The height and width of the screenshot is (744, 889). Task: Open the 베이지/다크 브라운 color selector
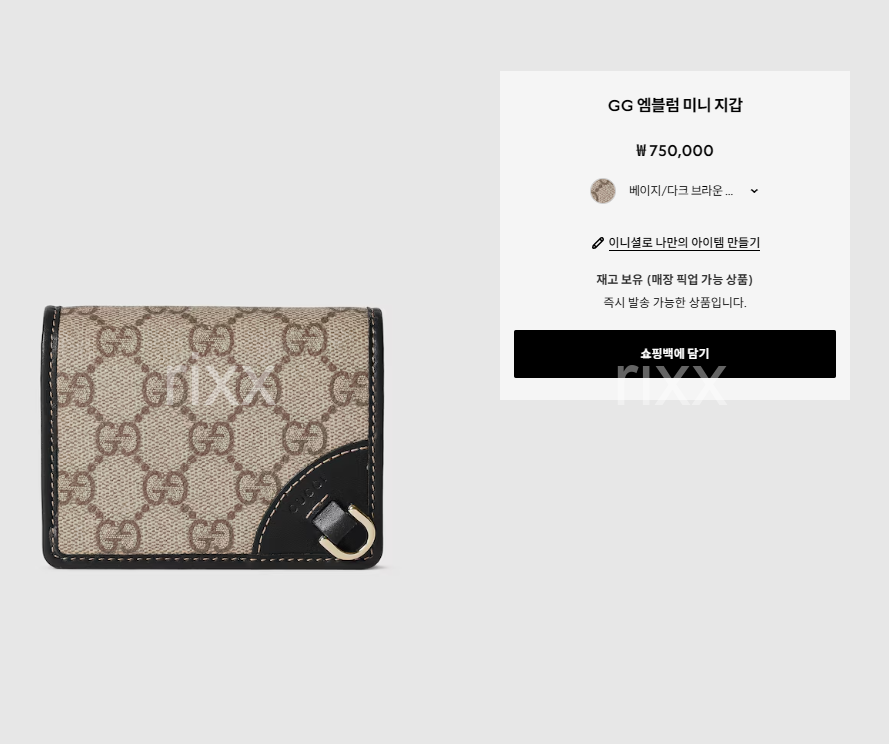click(x=675, y=191)
